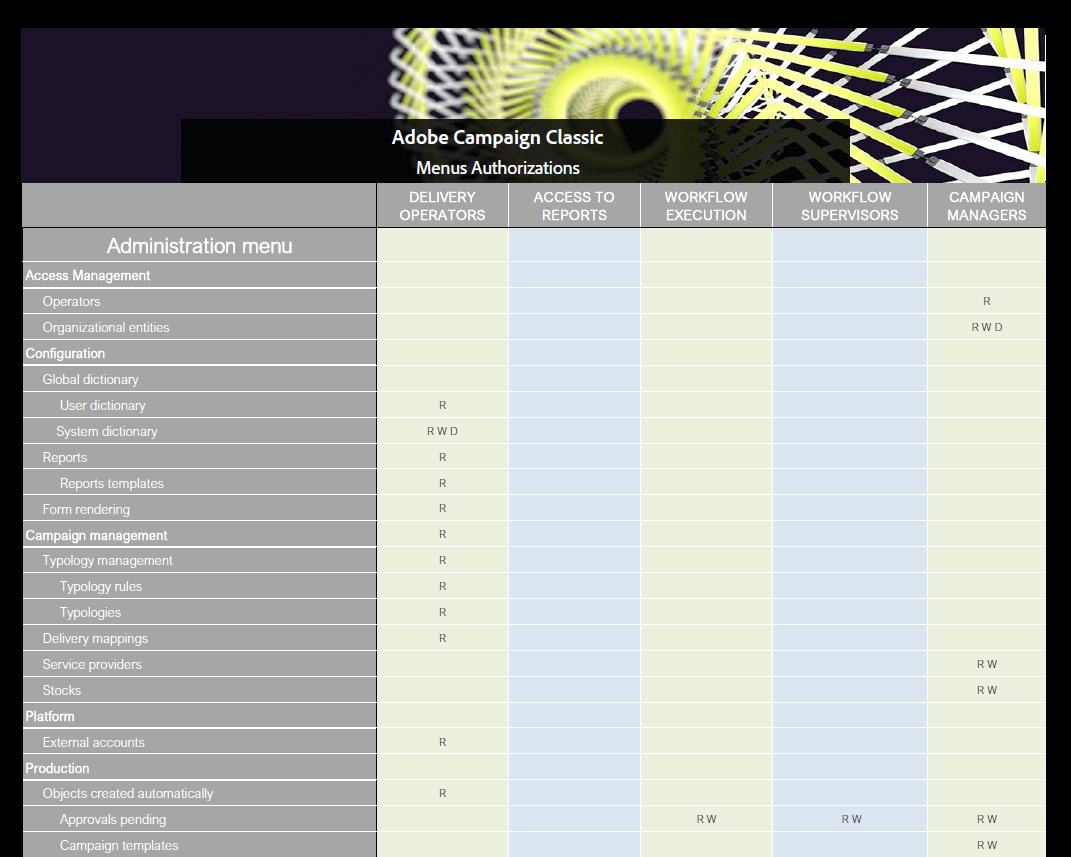This screenshot has width=1071, height=857.
Task: Click the R cell in Delivery mappings row
Action: tap(443, 638)
